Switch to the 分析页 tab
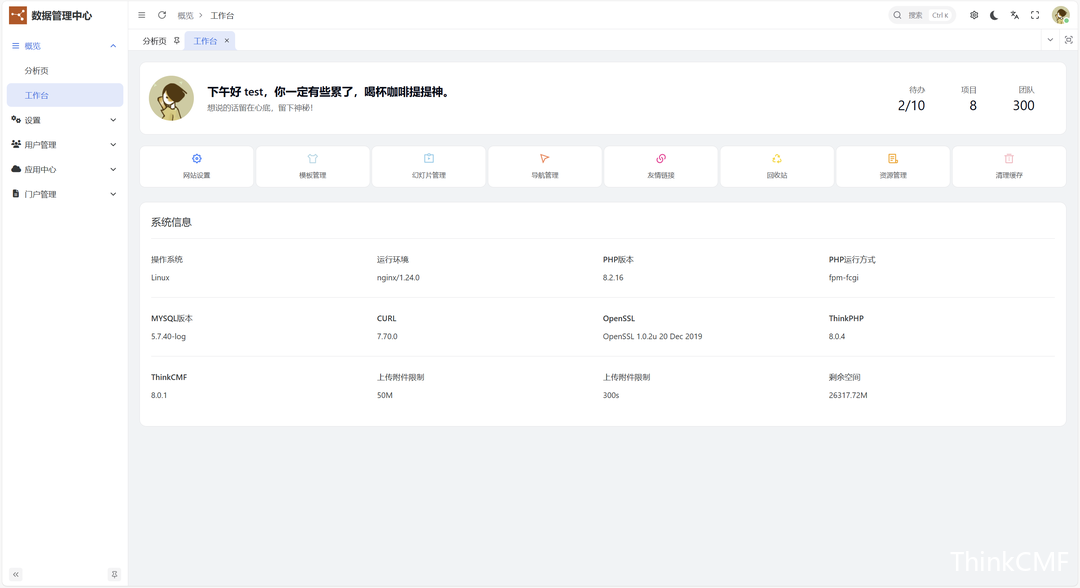The height and width of the screenshot is (588, 1080). pos(154,41)
